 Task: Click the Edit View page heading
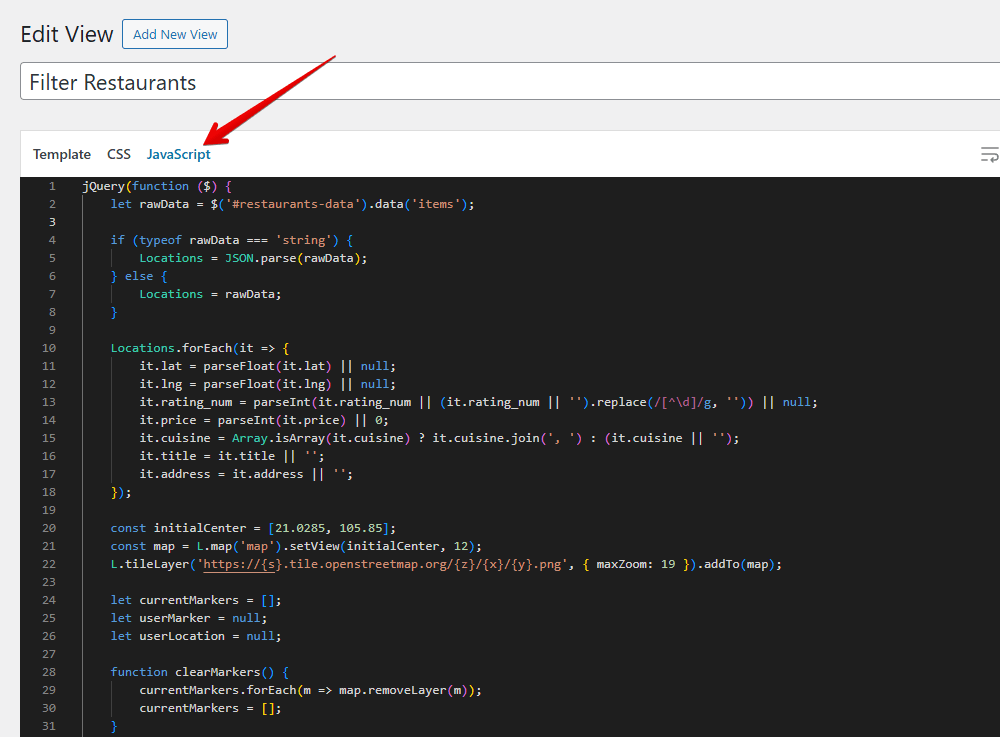[66, 33]
